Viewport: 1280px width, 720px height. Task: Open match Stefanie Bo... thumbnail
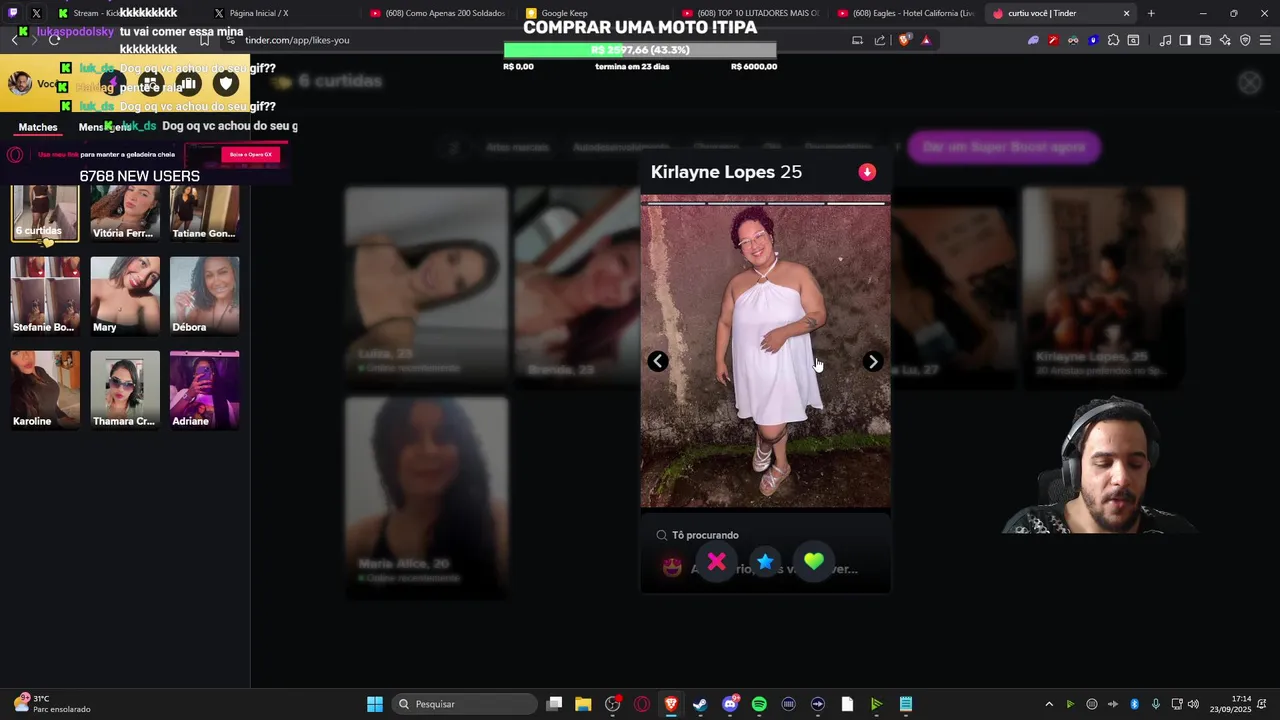45,296
